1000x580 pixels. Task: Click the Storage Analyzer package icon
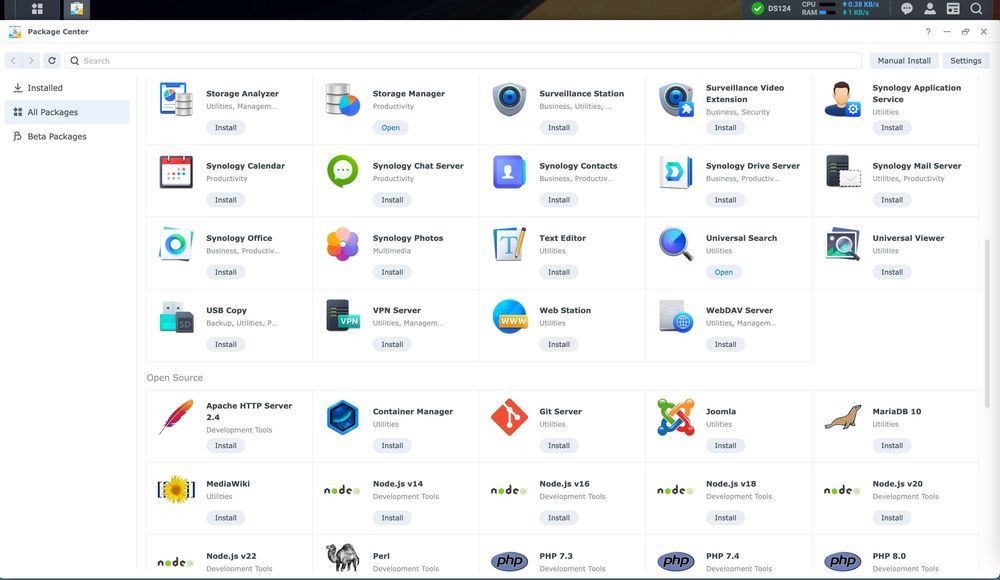[x=176, y=100]
